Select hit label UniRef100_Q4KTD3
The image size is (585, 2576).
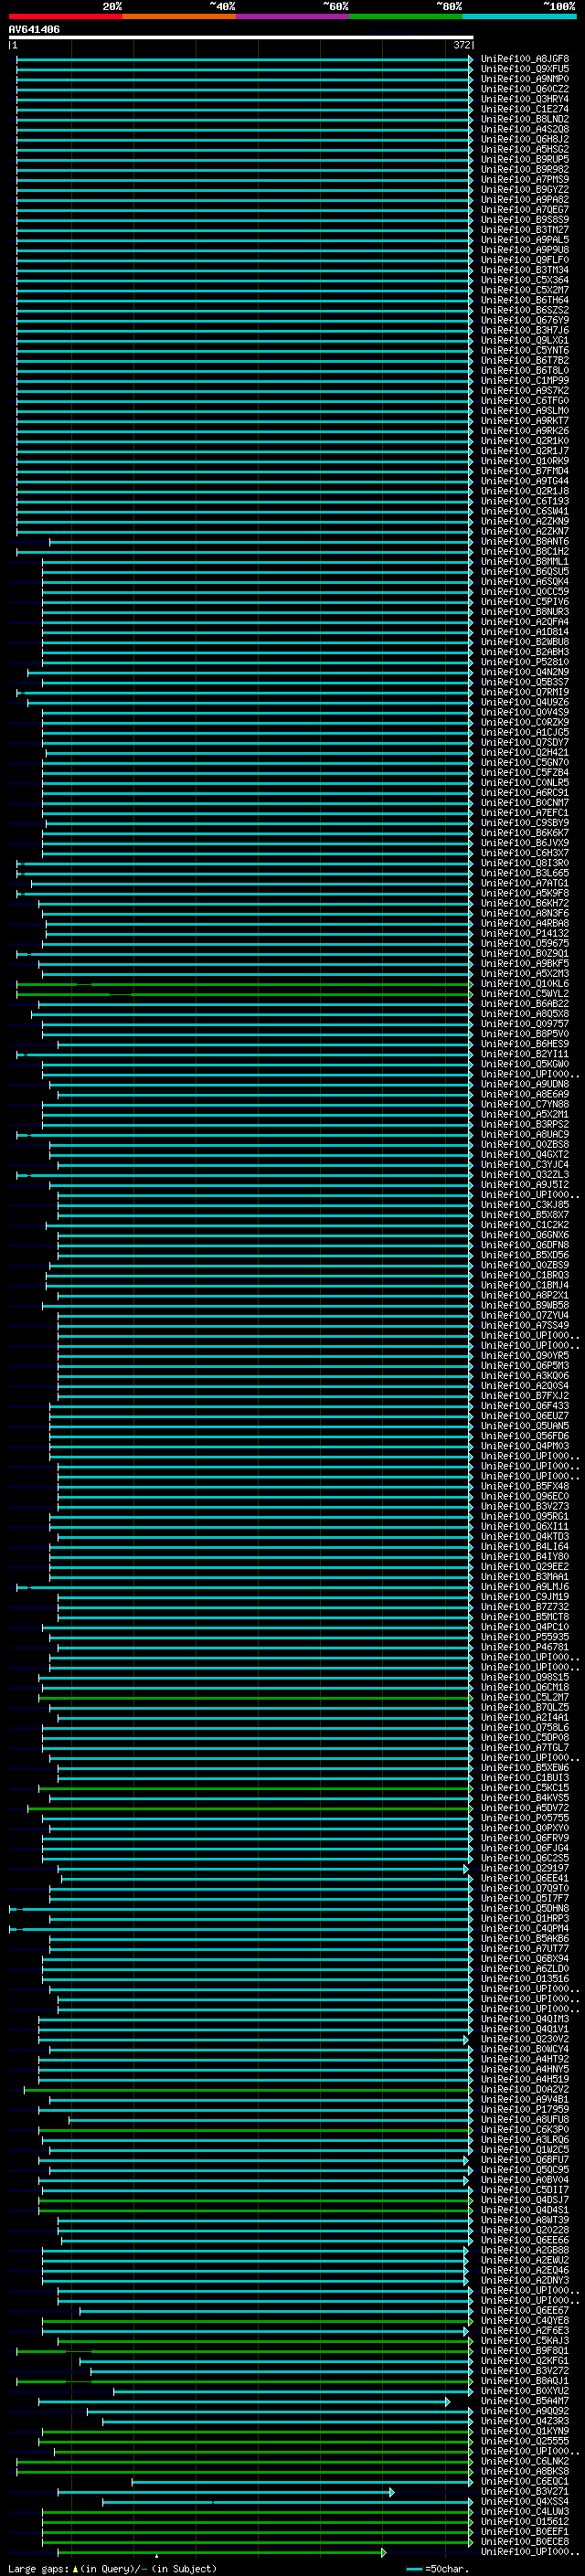(x=525, y=1537)
